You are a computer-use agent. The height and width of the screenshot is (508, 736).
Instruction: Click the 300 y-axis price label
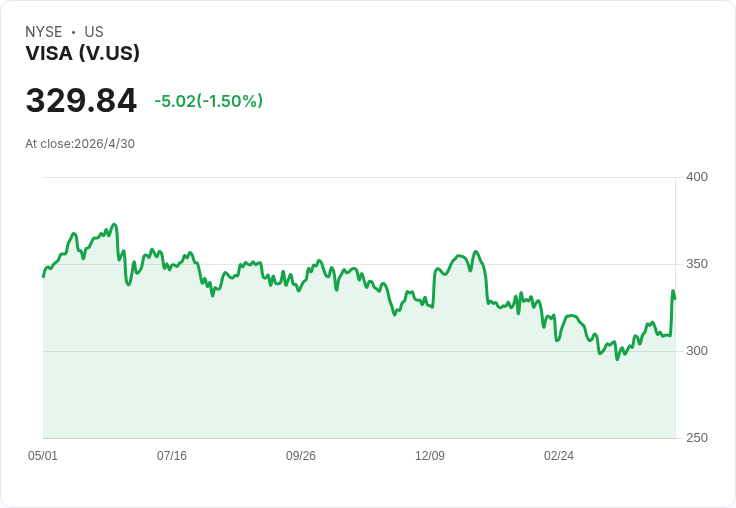coord(697,351)
